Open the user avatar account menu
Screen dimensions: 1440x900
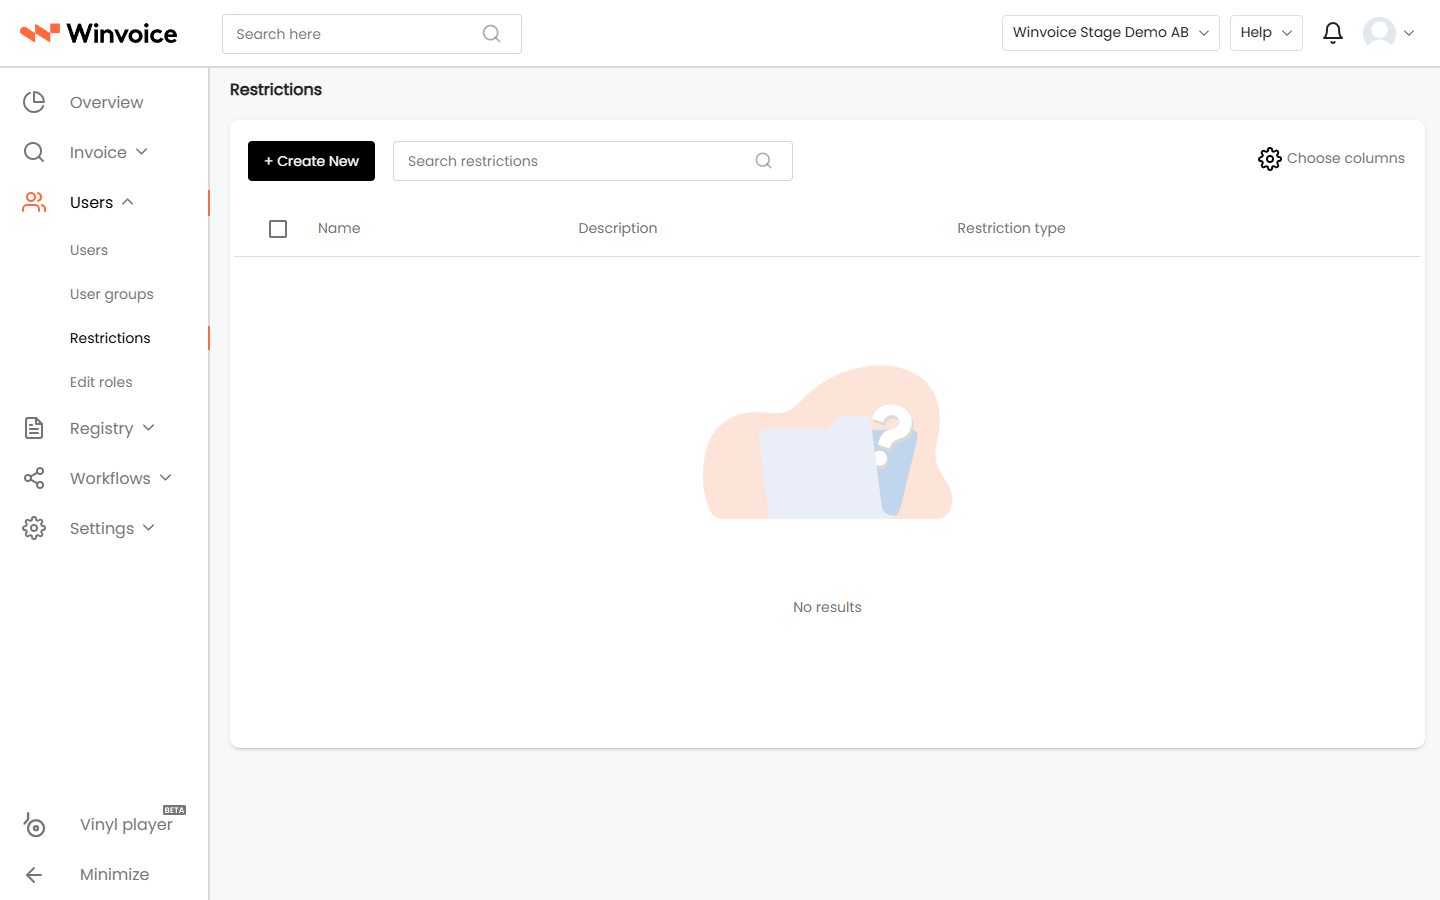pos(1389,33)
